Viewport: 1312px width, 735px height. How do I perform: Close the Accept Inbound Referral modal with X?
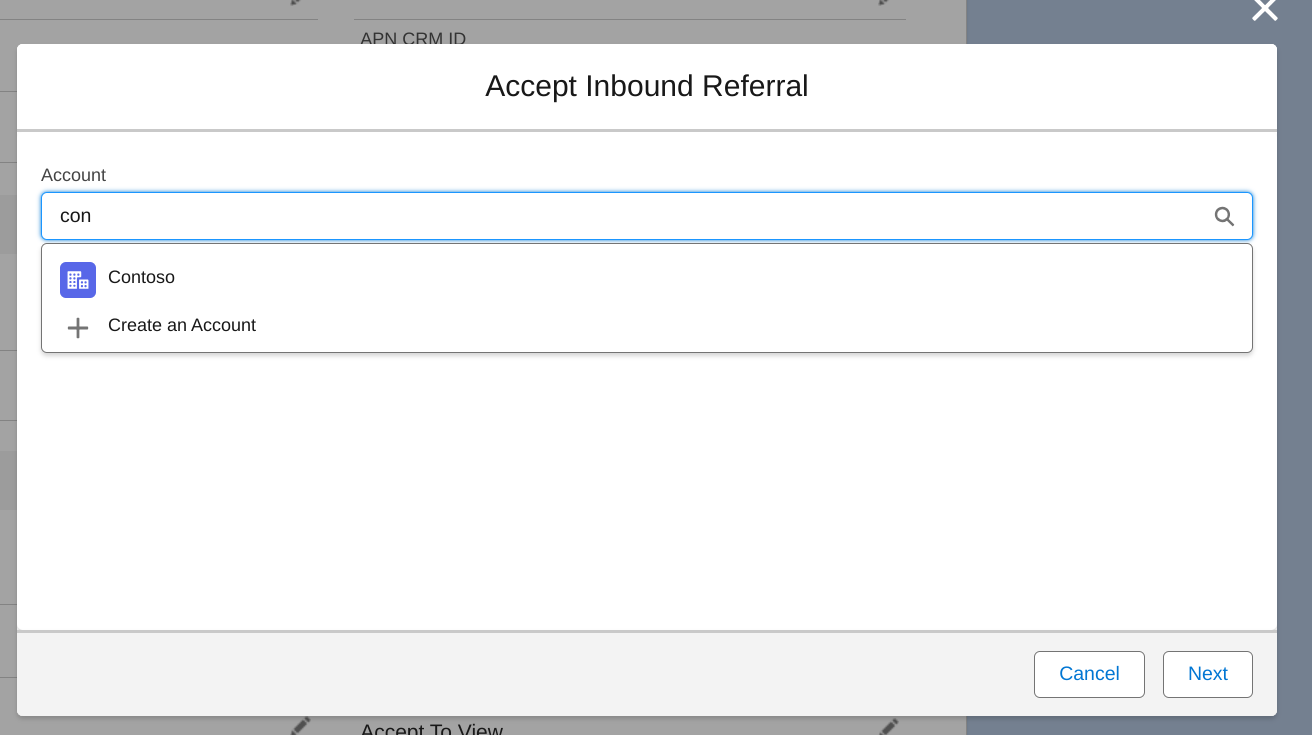click(1264, 10)
